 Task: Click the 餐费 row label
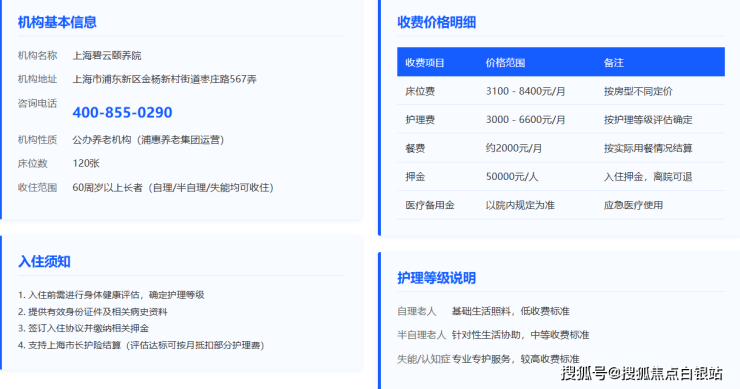(x=415, y=148)
